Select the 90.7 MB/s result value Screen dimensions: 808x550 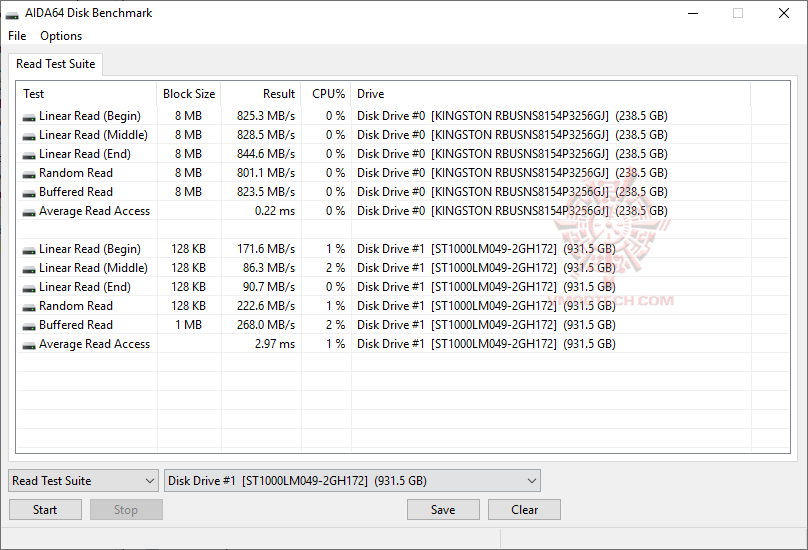[269, 287]
